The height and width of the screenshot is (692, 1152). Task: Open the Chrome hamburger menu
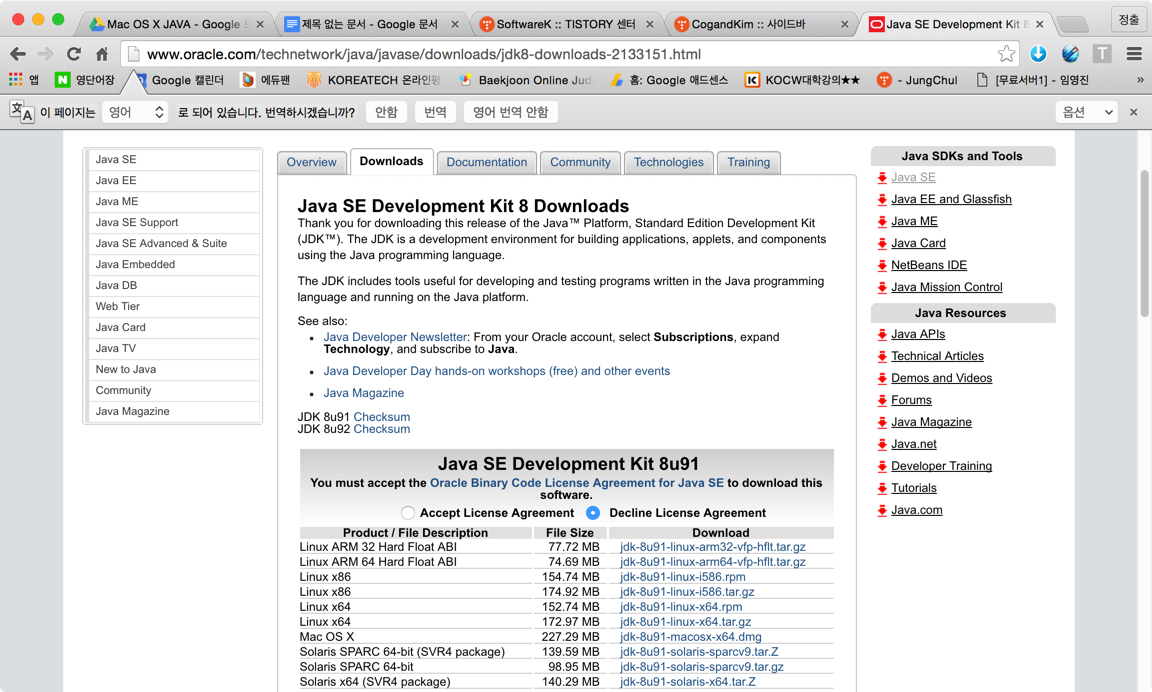(x=1134, y=54)
